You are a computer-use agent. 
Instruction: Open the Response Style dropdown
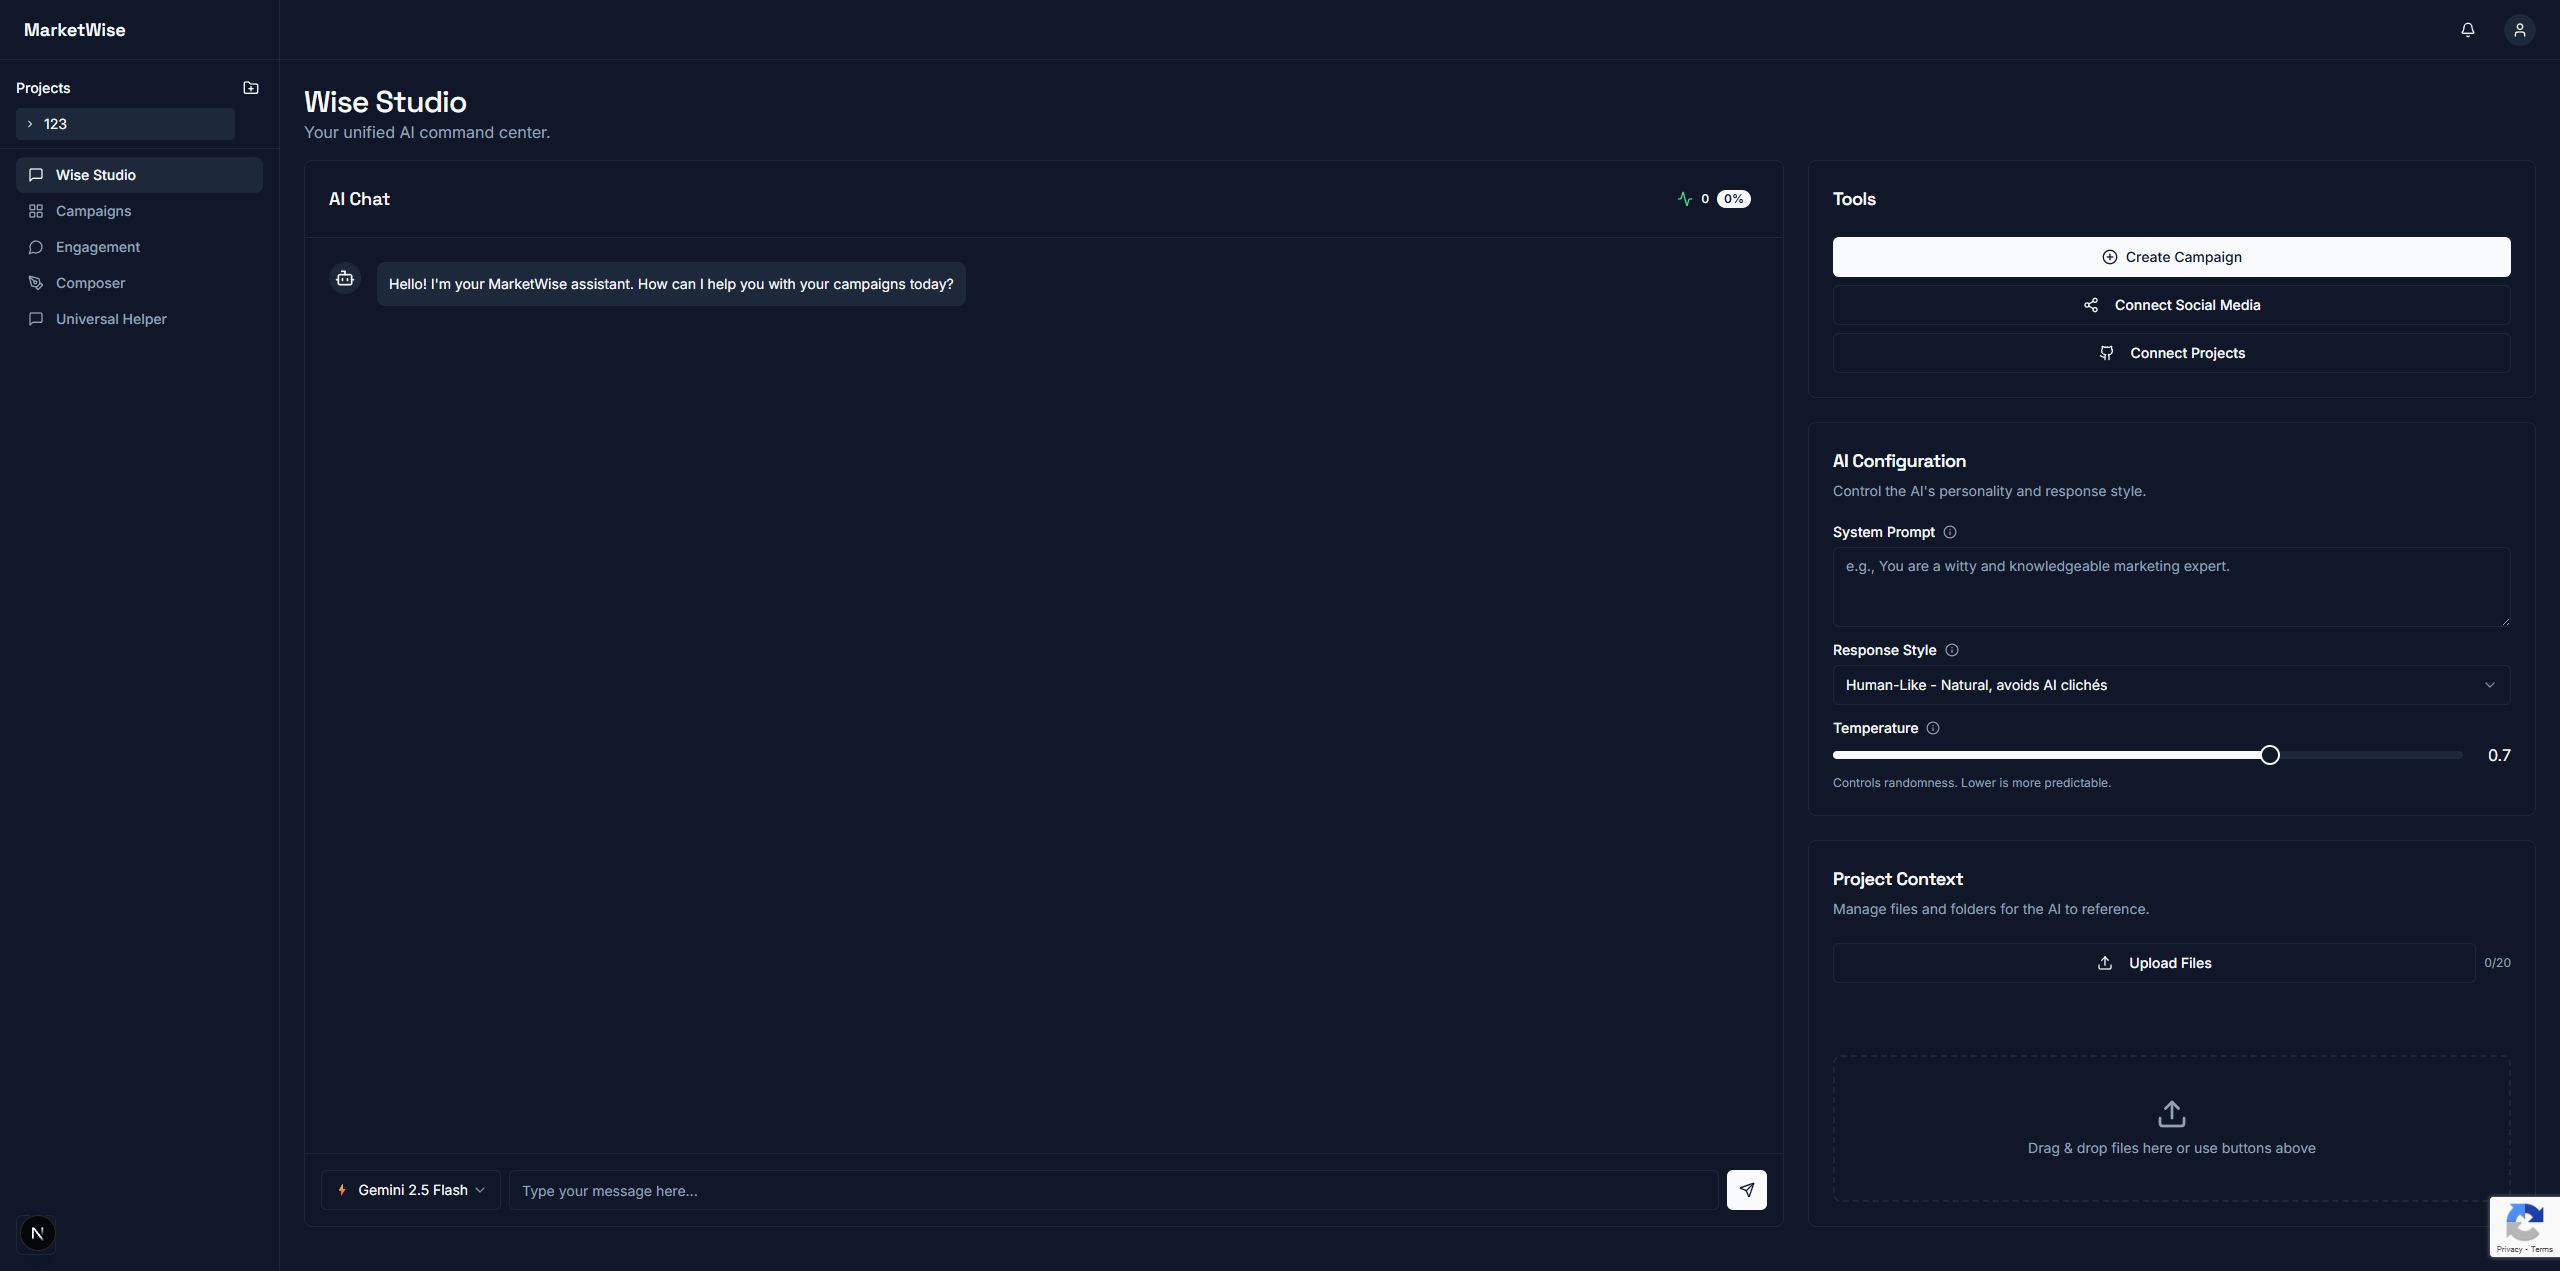pyautogui.click(x=2171, y=684)
